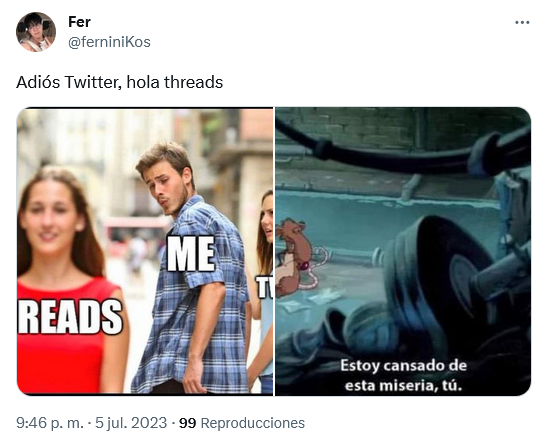
Task: Open the cartoon rat meme image
Action: click(x=403, y=251)
